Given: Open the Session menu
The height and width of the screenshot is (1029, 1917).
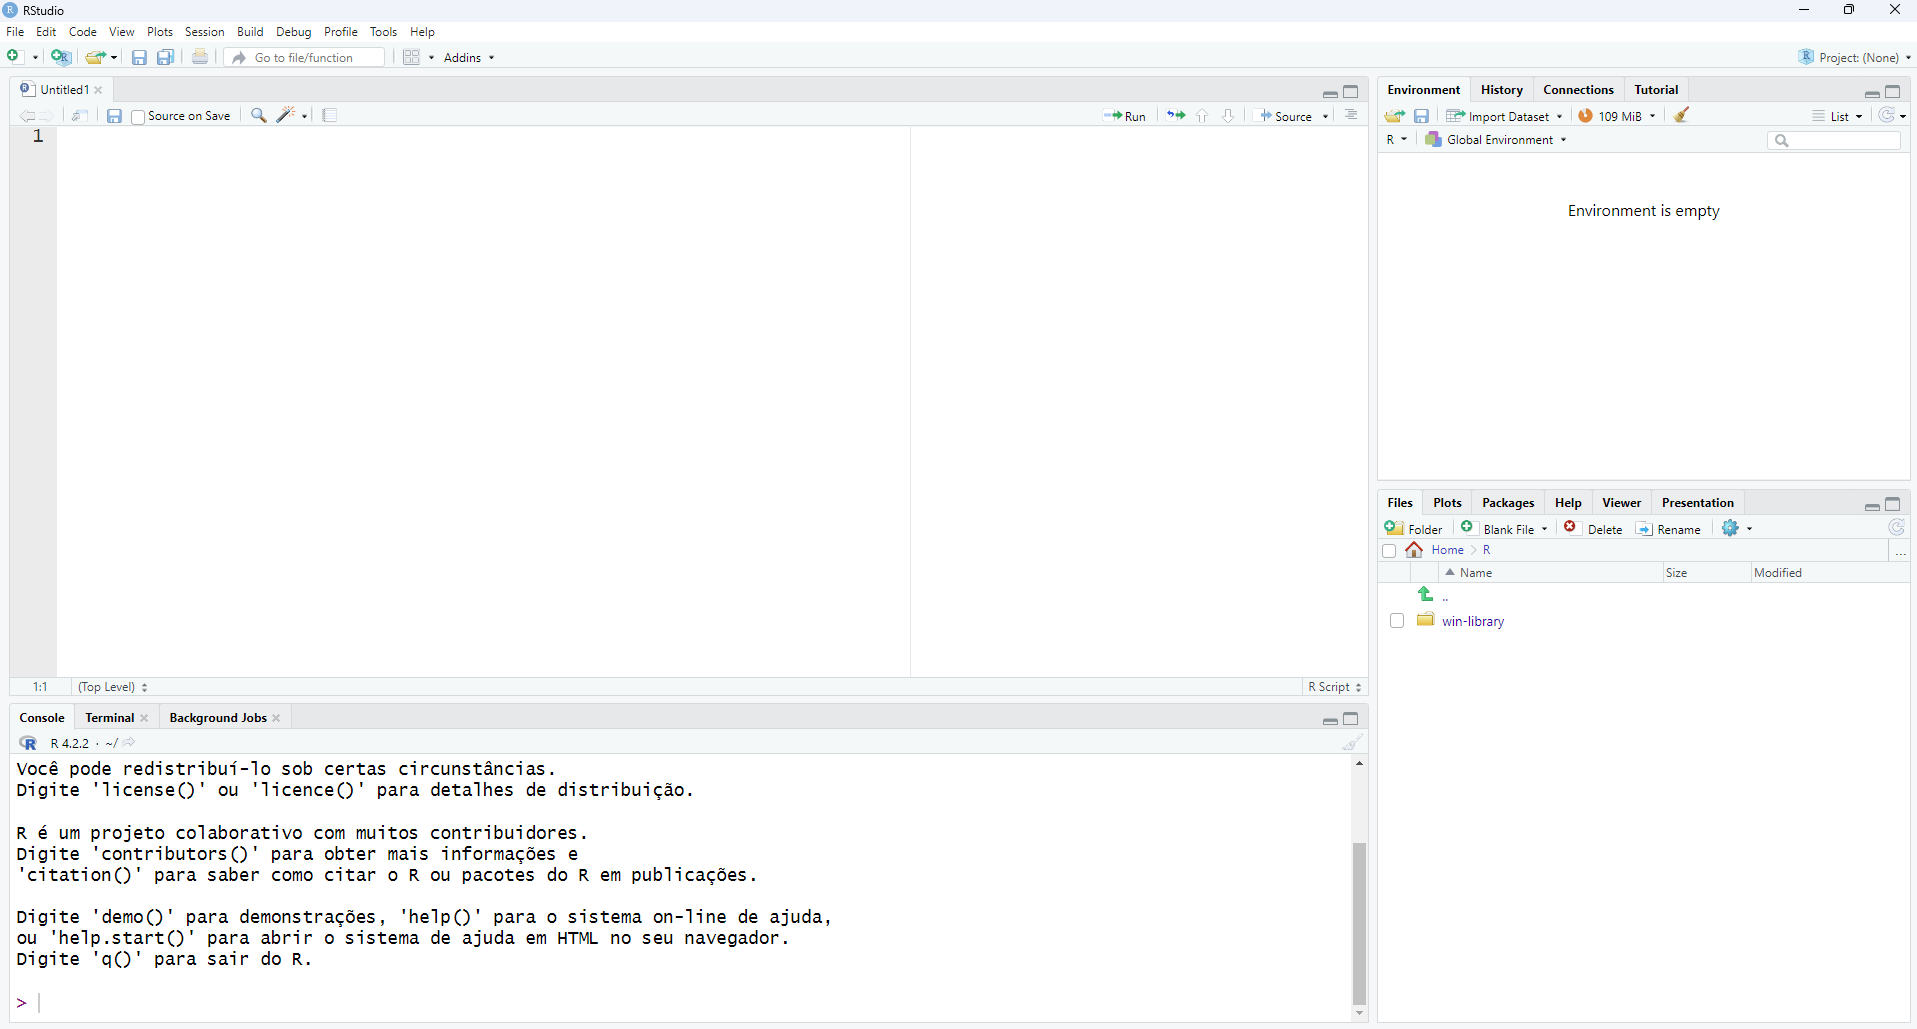Looking at the screenshot, I should coord(204,32).
